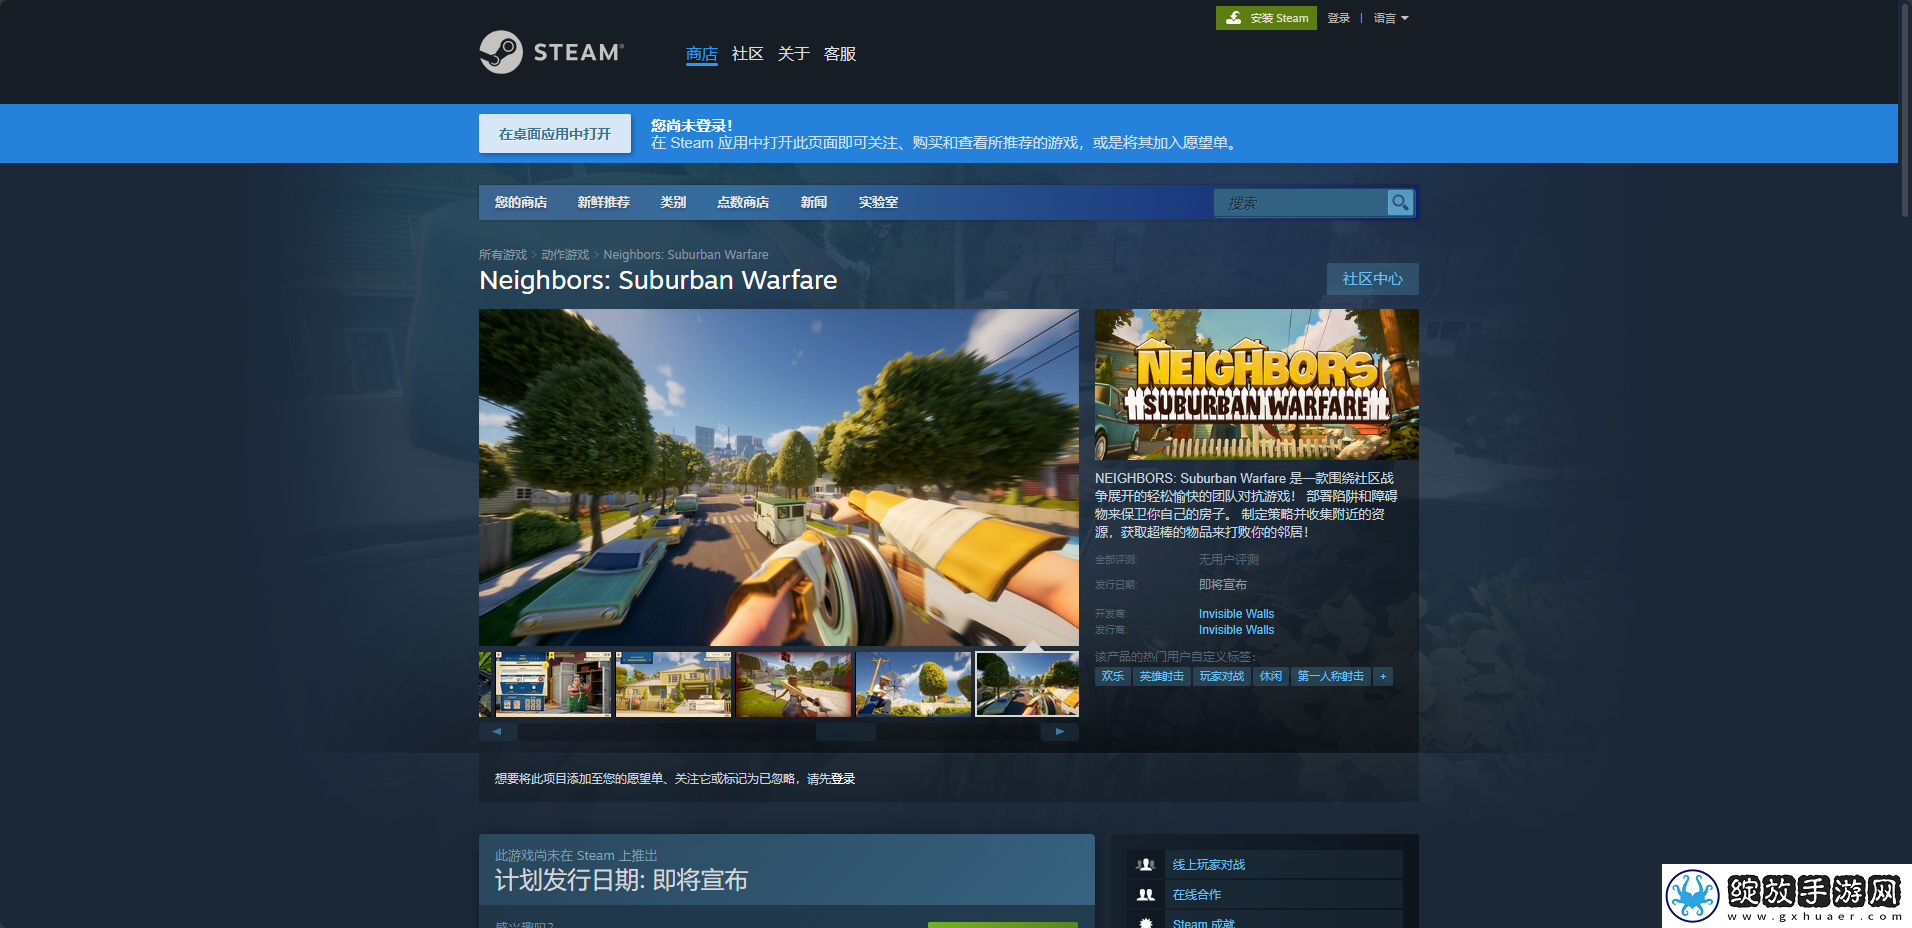
Task: Click the Steam achievements icon
Action: pos(1146,922)
